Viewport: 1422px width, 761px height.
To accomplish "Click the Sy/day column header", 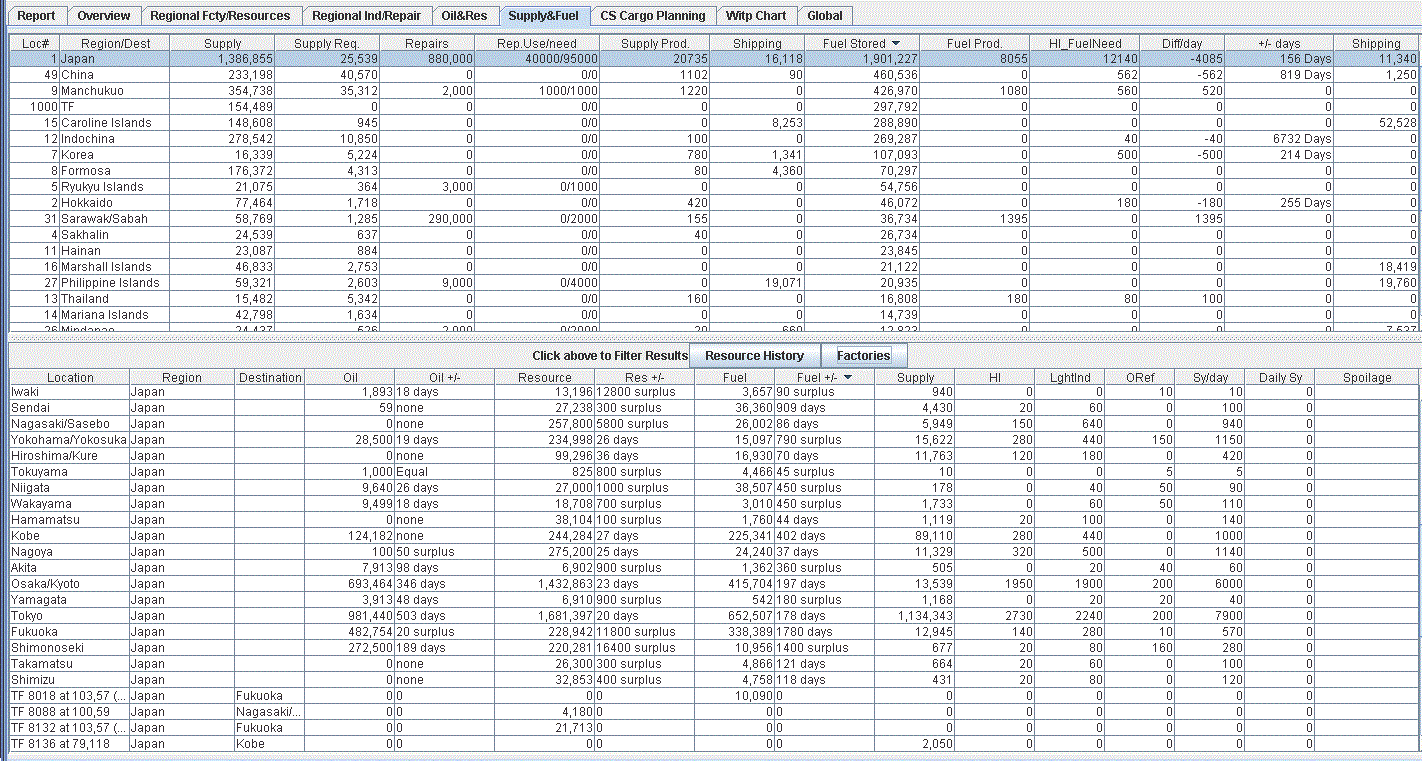I will coord(1211,378).
